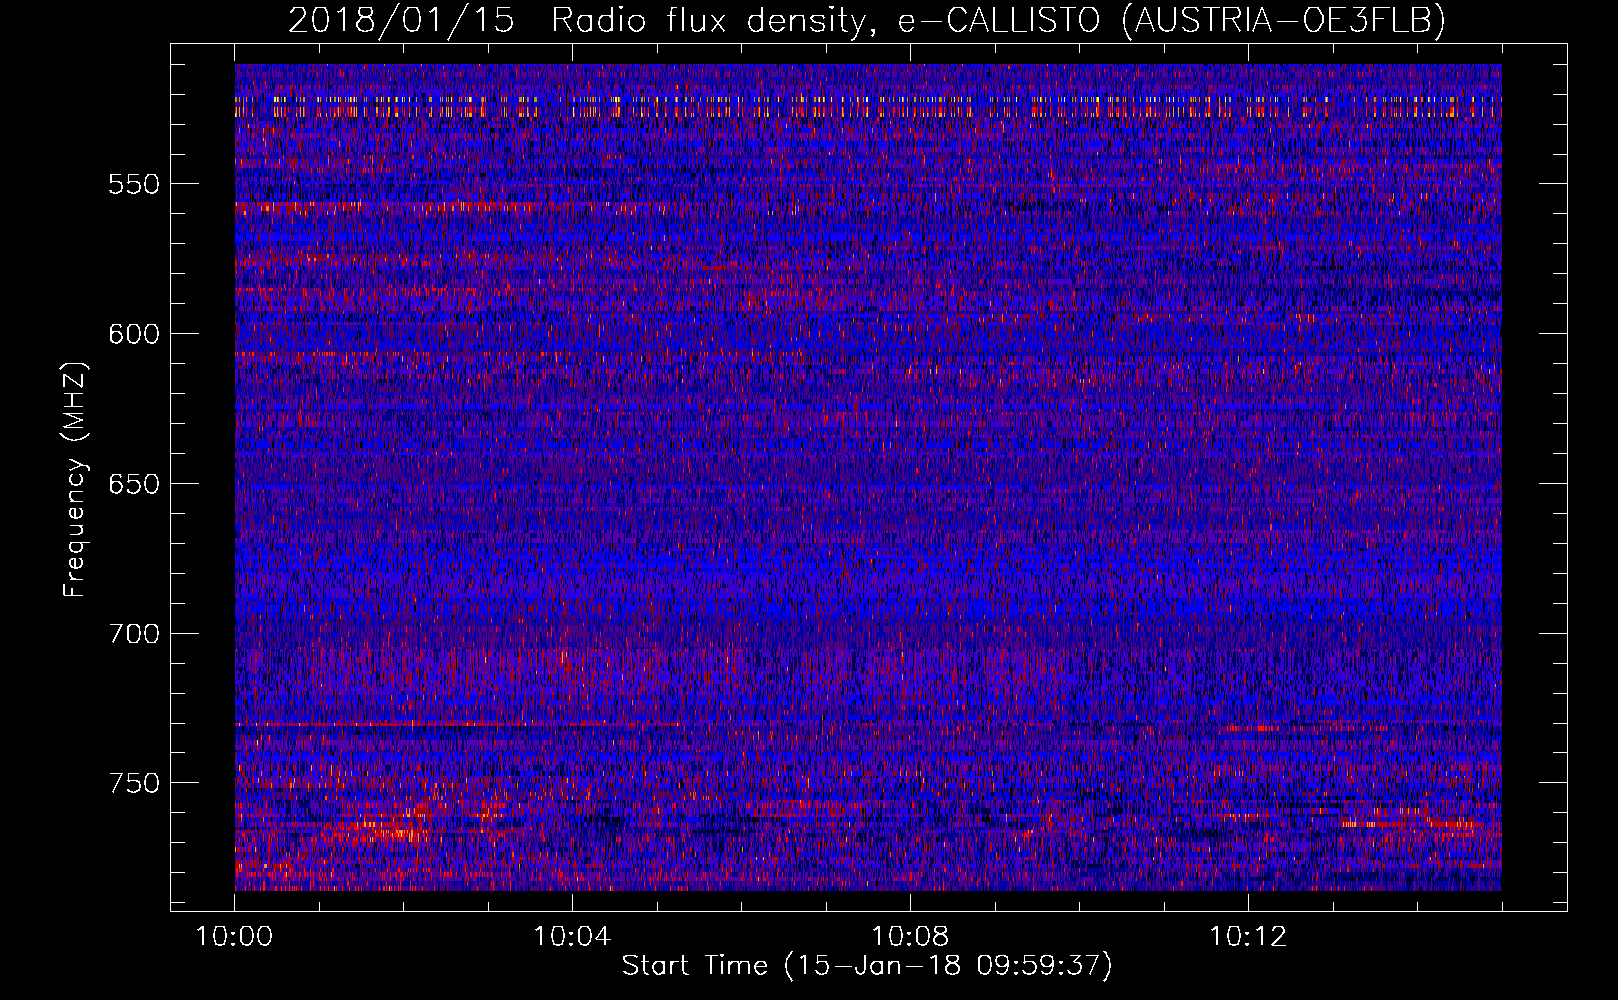
Task: Select the '600' frequency axis label
Action: point(134,334)
